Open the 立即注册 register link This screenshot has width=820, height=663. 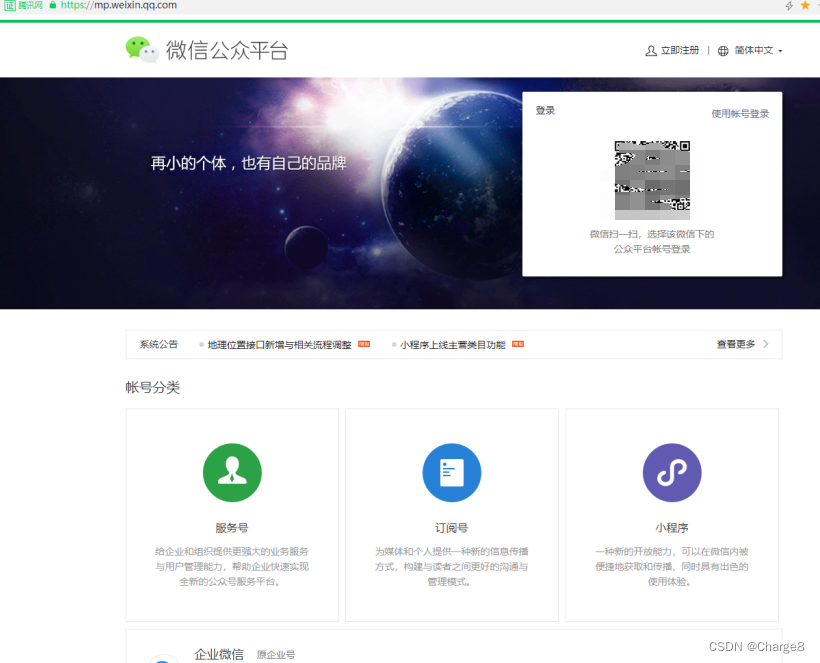coord(679,50)
